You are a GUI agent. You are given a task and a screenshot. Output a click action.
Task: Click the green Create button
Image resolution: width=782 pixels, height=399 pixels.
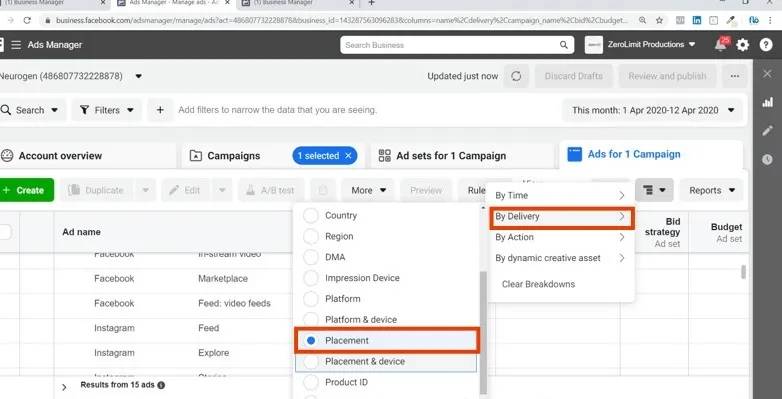coord(25,190)
